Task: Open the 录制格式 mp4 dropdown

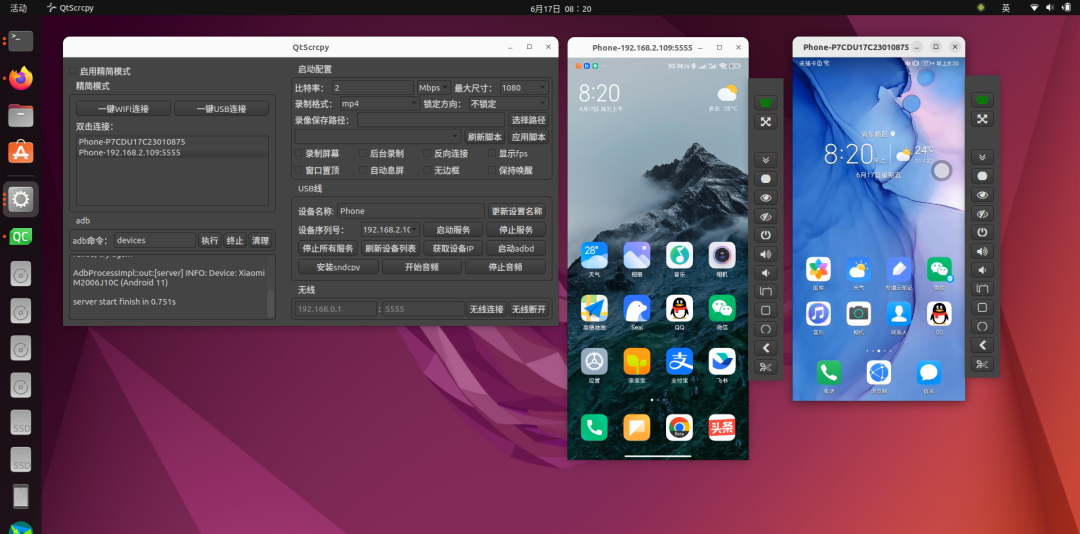Action: pyautogui.click(x=379, y=103)
